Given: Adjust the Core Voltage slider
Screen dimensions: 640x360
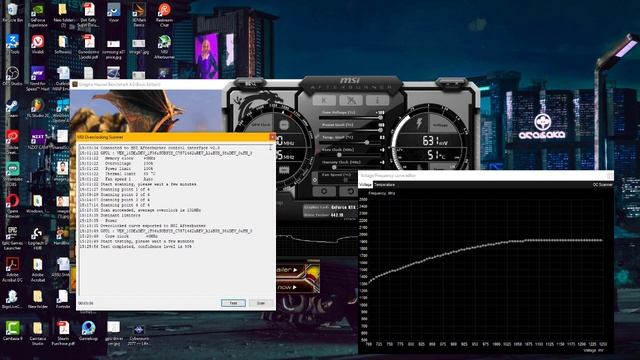Looking at the screenshot, I should tap(351, 118).
